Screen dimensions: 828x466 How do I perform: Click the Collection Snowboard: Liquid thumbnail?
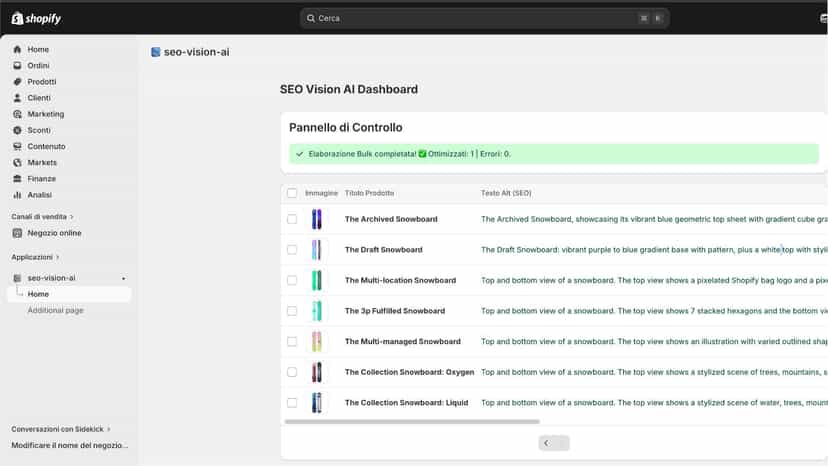(x=316, y=403)
